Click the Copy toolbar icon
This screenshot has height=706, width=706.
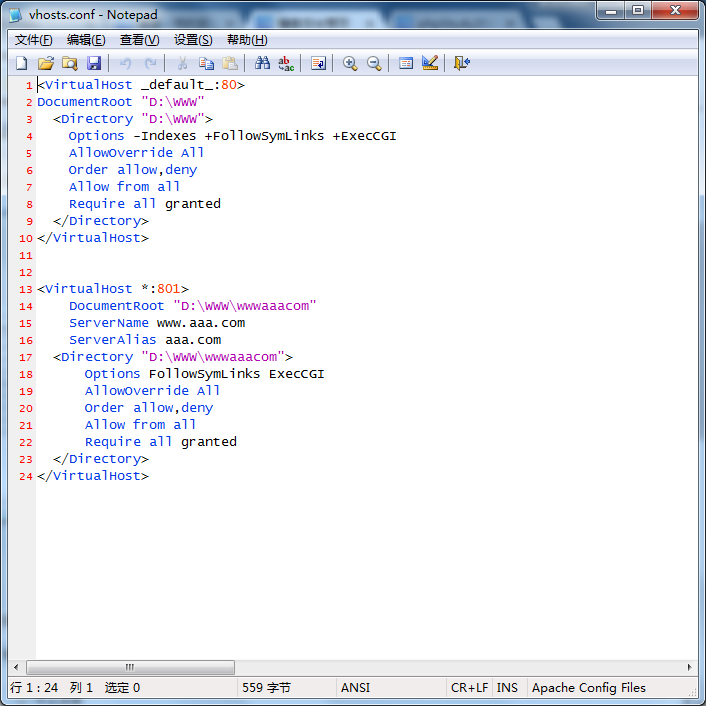click(x=206, y=63)
